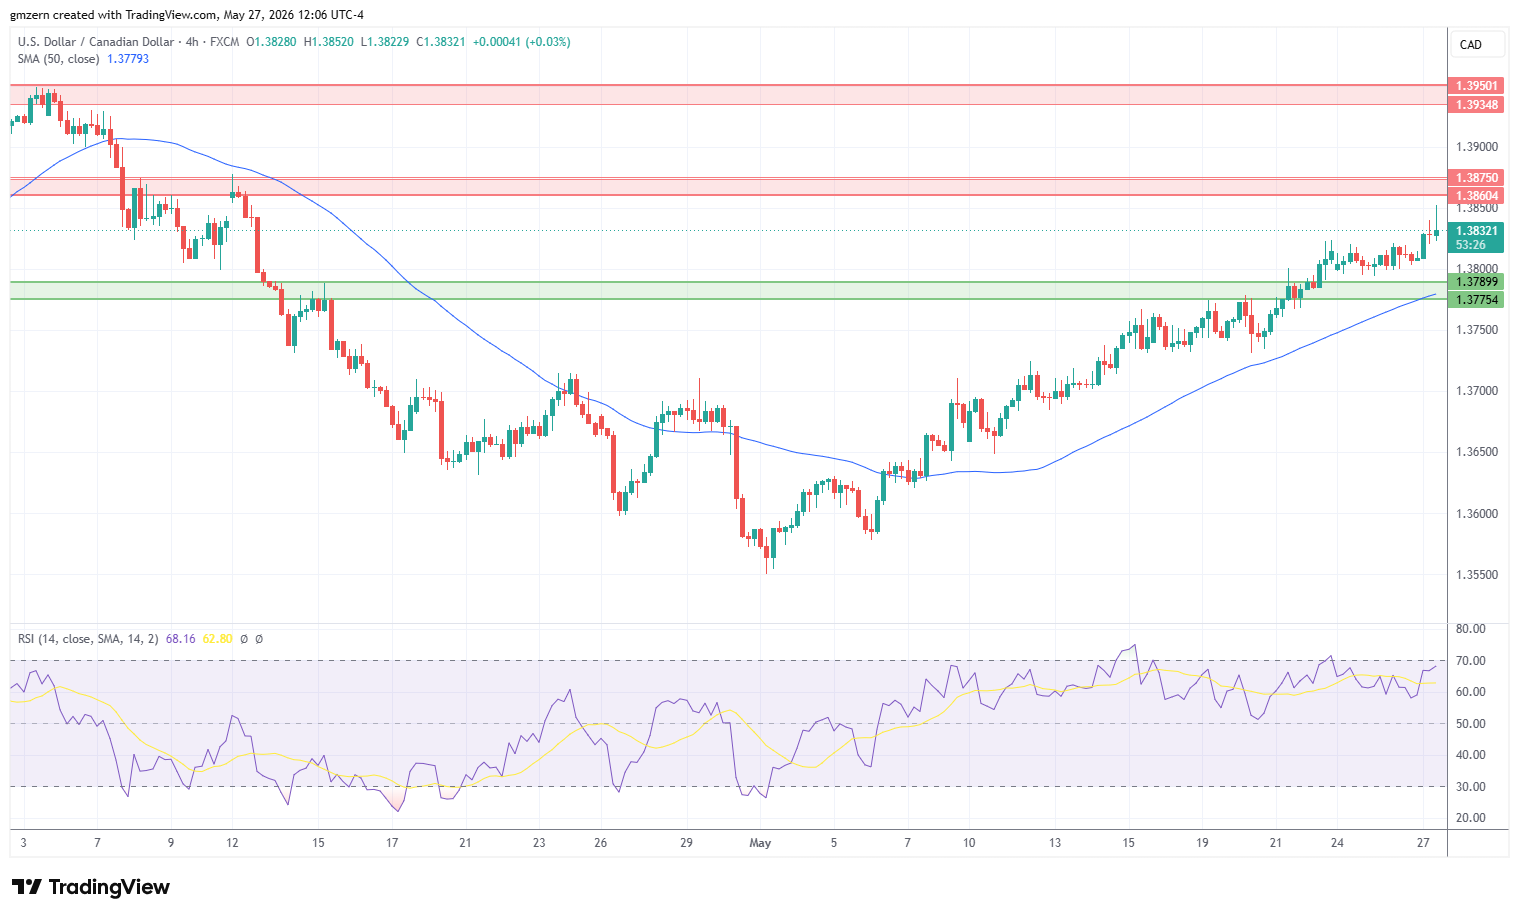Click the SMA value 1.37793
Image resolution: width=1519 pixels, height=917 pixels.
click(x=128, y=59)
